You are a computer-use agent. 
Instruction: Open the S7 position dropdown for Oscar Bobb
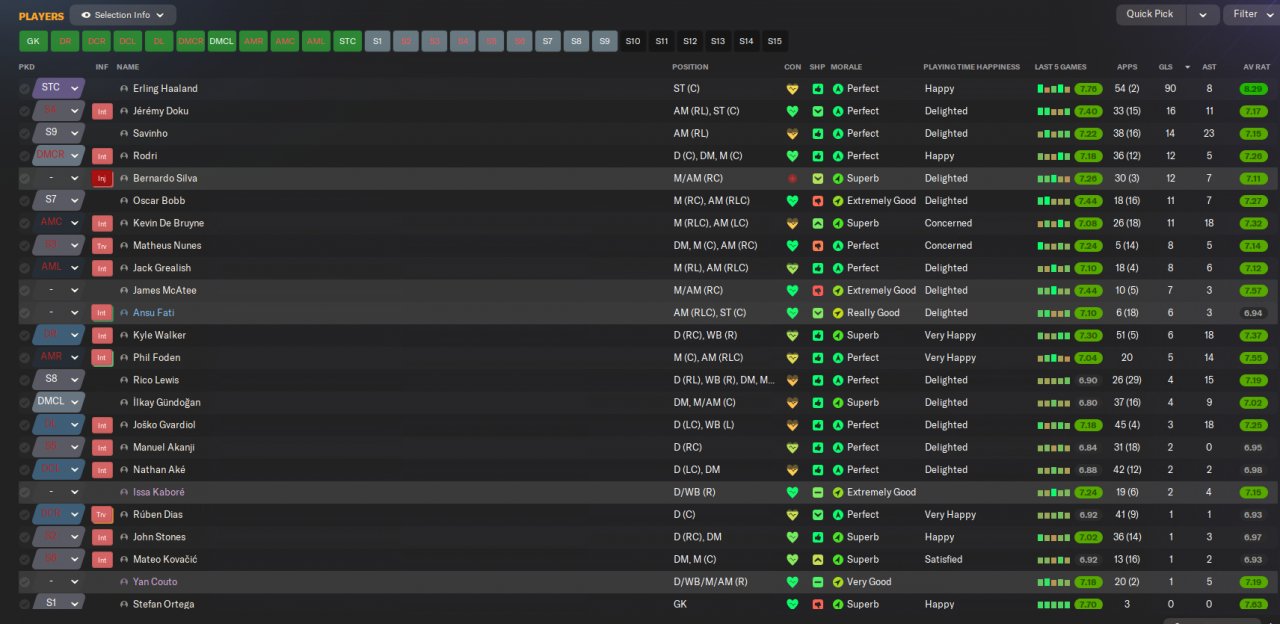click(x=58, y=200)
